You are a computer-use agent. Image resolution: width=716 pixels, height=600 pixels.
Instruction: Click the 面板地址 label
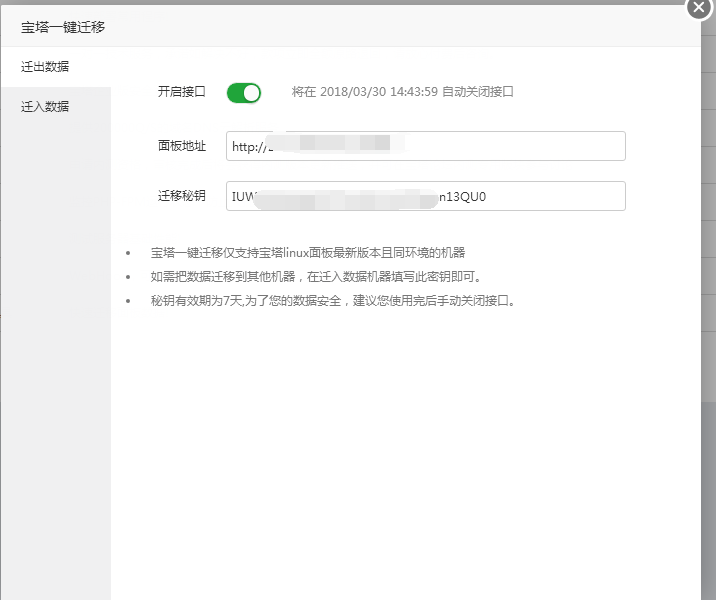tap(182, 146)
